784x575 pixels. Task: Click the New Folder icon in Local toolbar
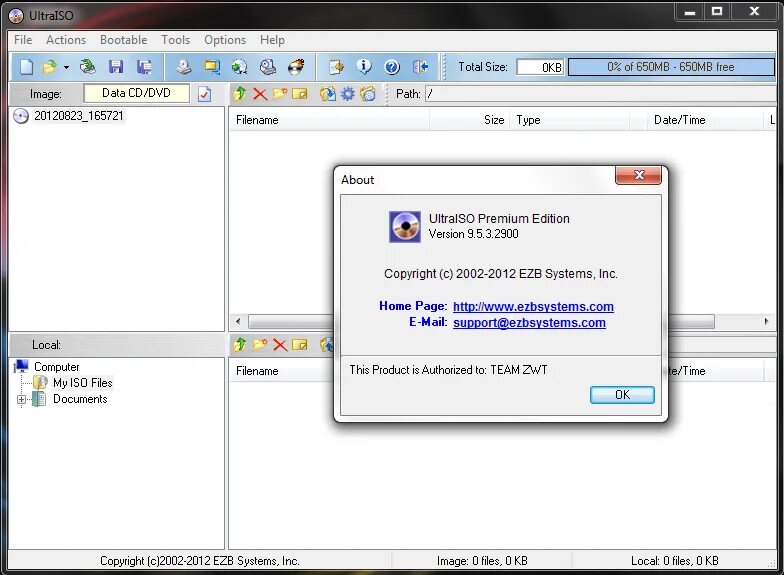[x=260, y=344]
